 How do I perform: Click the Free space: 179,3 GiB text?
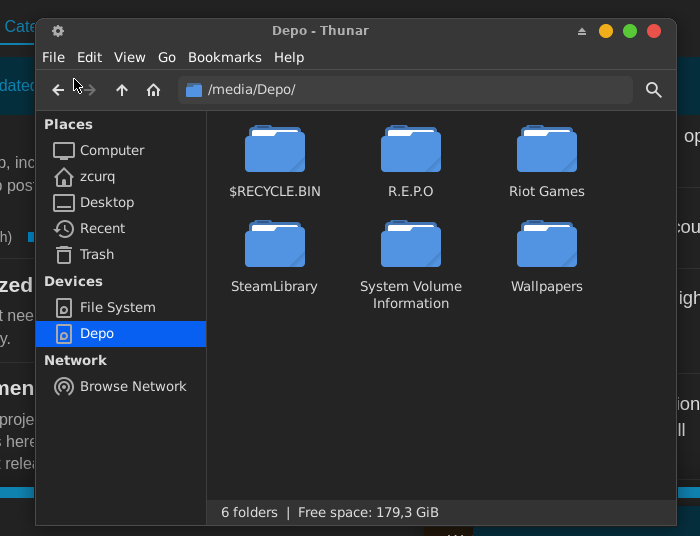tap(368, 512)
